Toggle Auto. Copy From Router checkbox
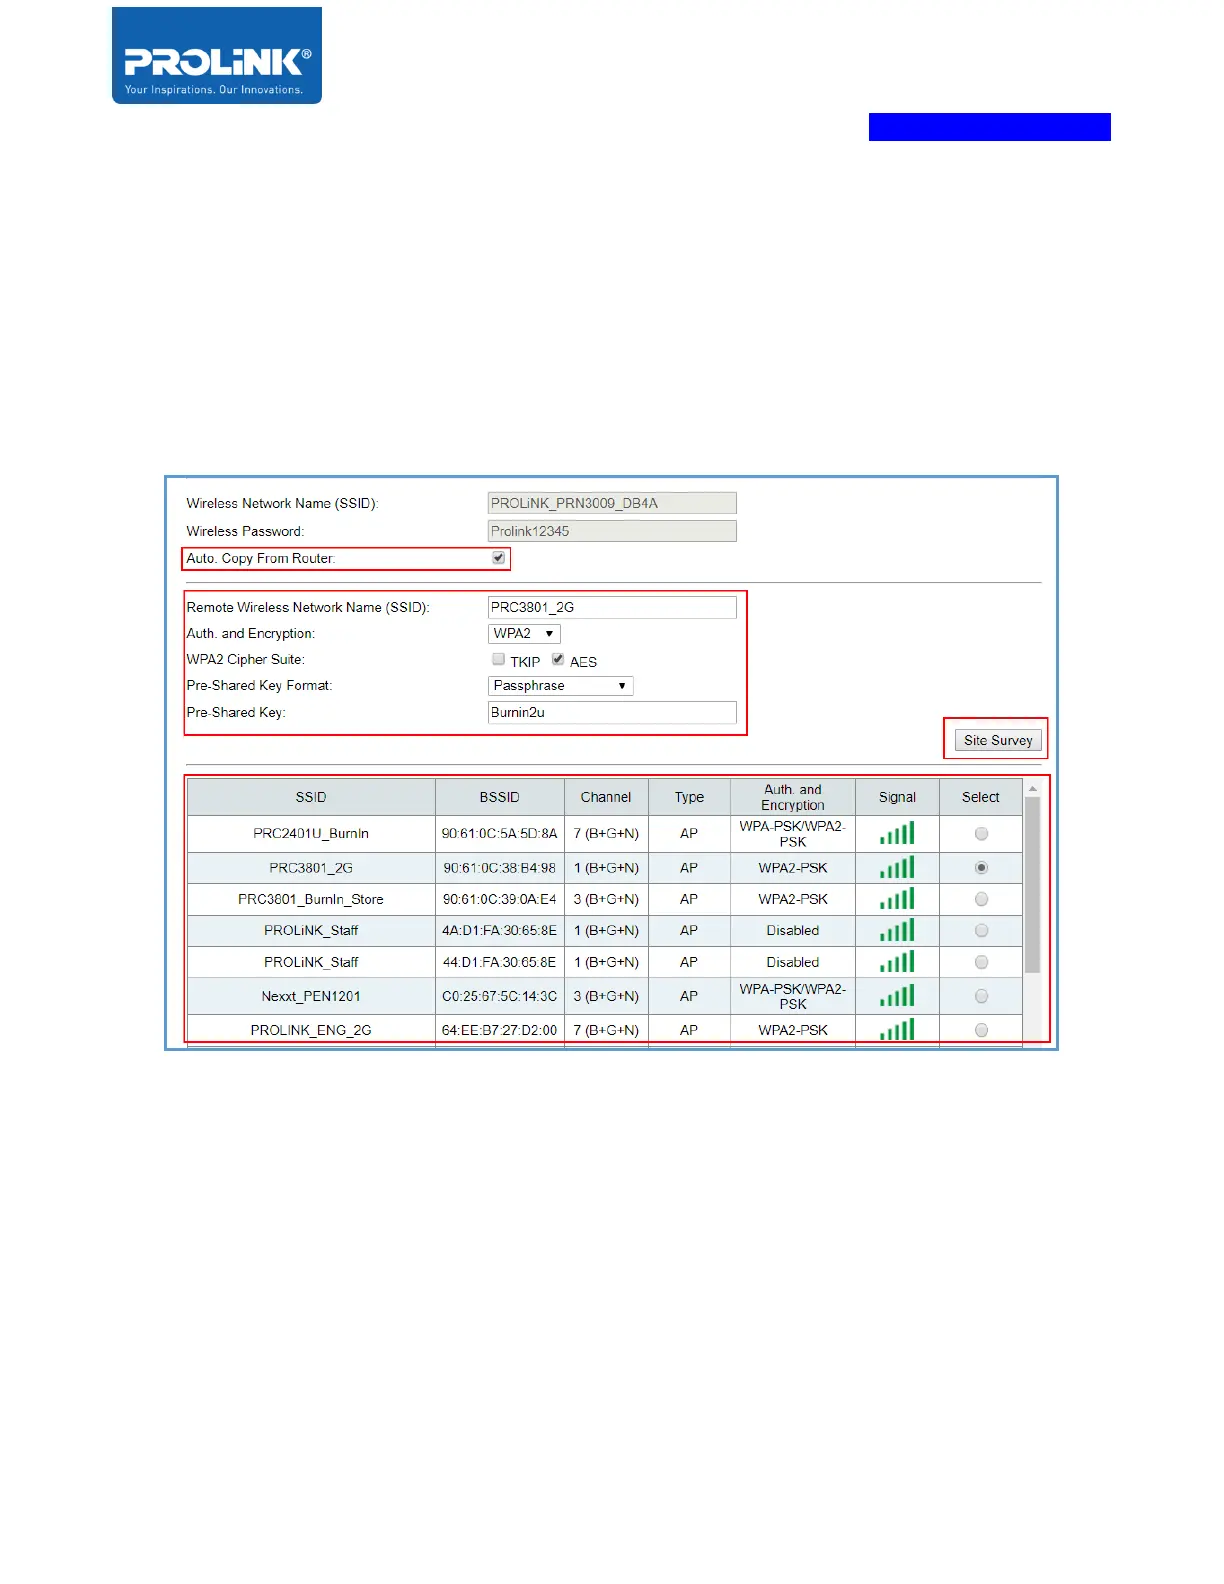 pos(498,558)
